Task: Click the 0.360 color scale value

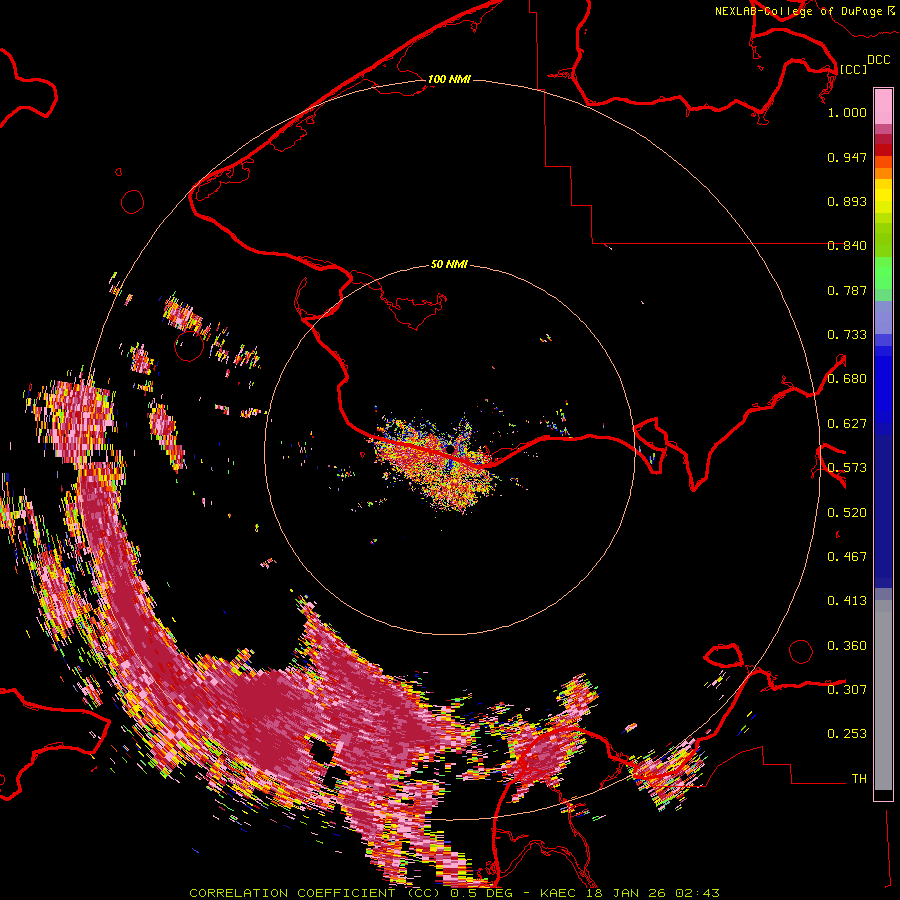Action: tap(847, 646)
